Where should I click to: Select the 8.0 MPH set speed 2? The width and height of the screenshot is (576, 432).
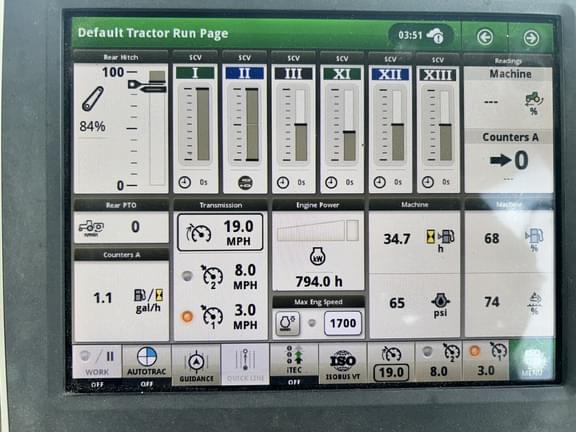[x=221, y=276]
